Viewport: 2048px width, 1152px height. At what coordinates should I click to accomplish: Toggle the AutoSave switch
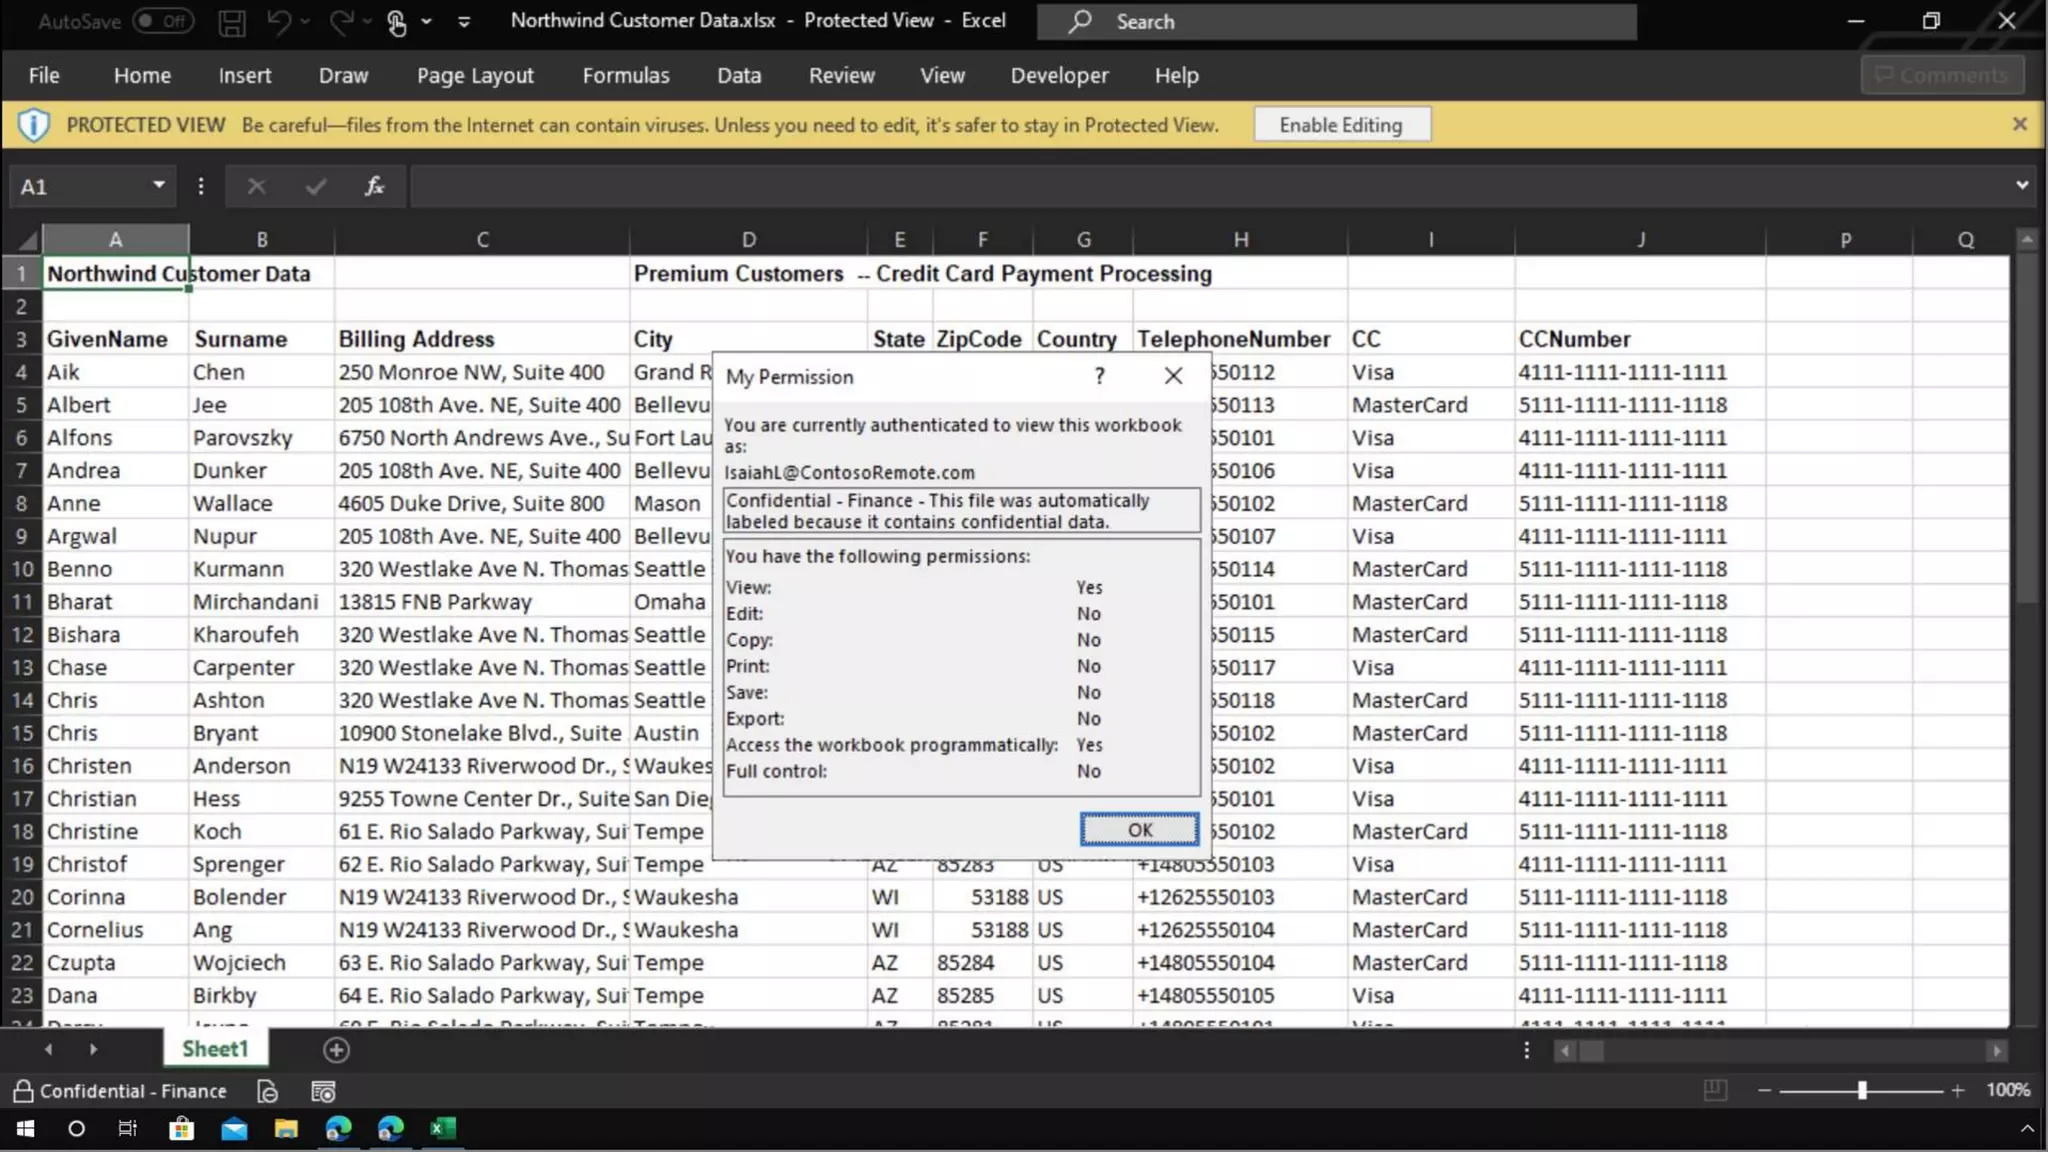[x=163, y=21]
